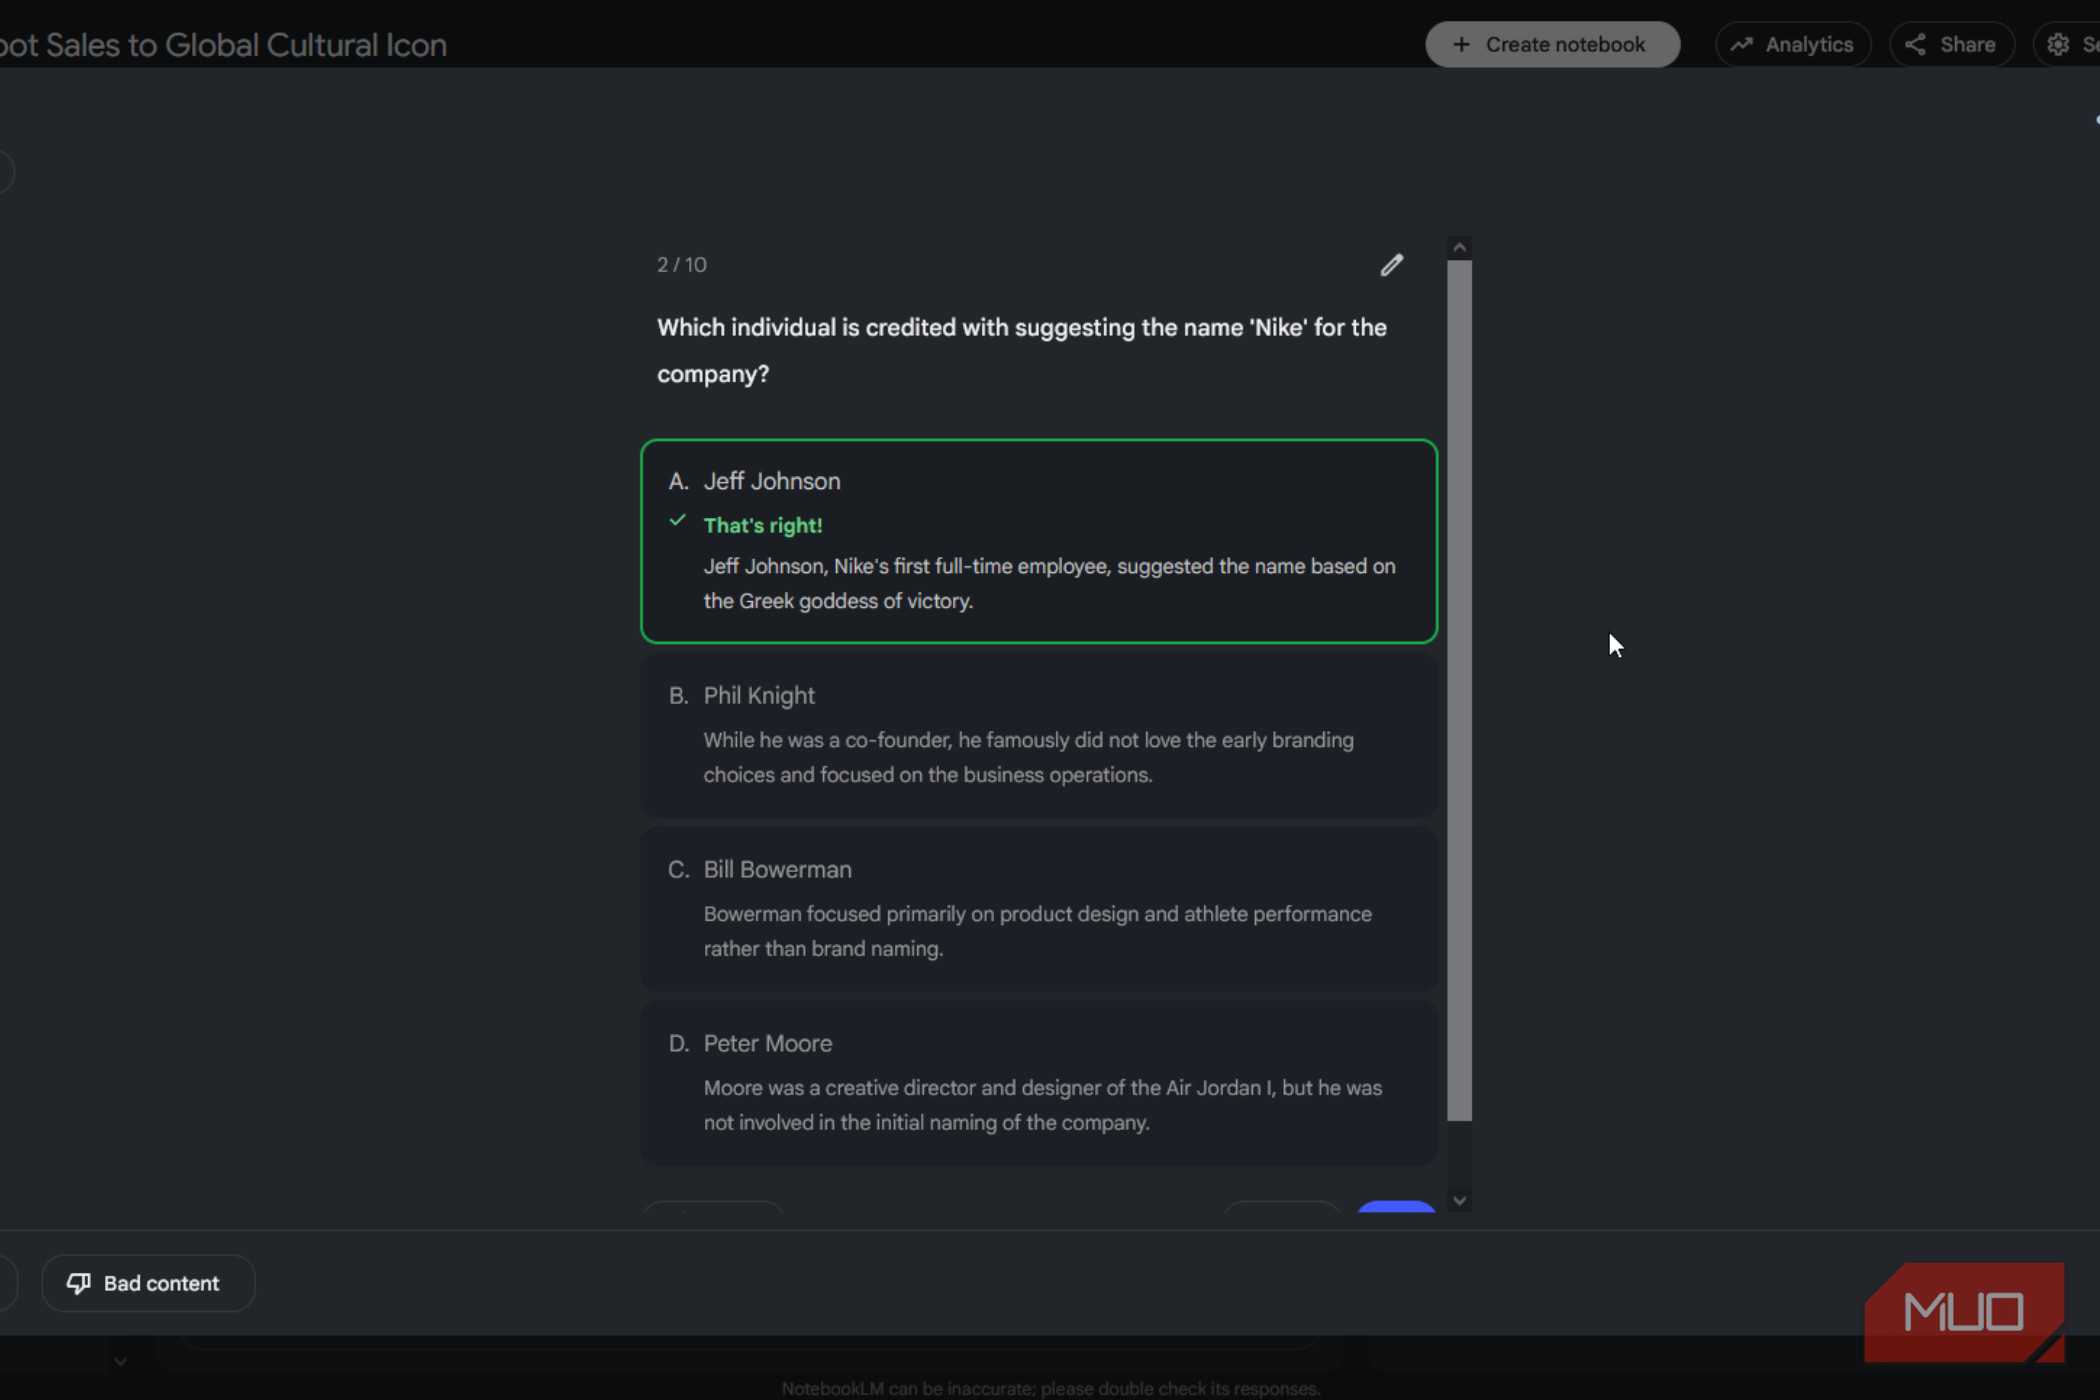Click the "NotebookLM can be inaccurate" disclaimer
Image resolution: width=2100 pixels, height=1400 pixels.
point(1050,1388)
